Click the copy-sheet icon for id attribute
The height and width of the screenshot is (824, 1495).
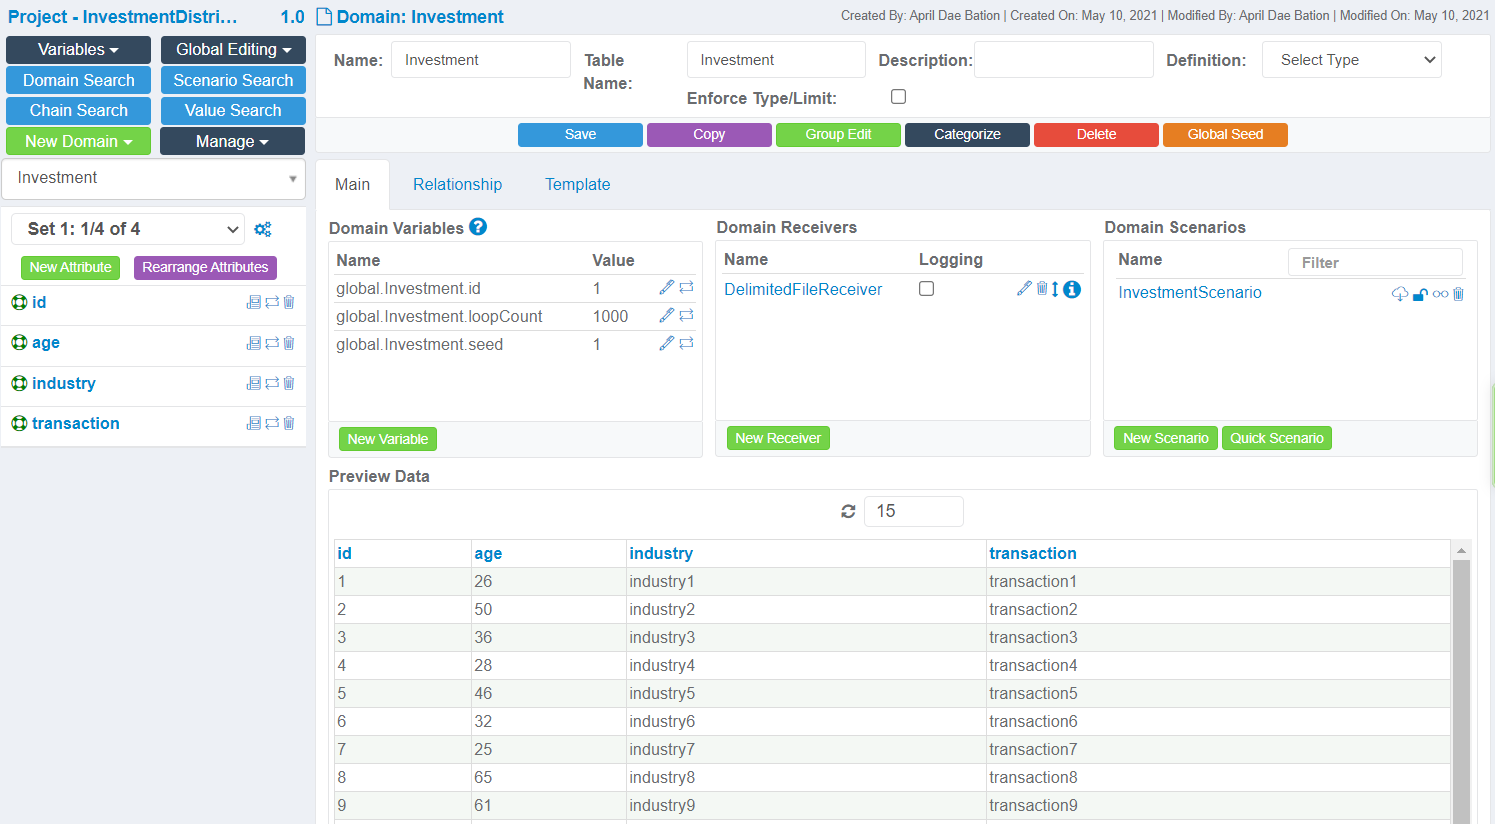[x=254, y=302]
